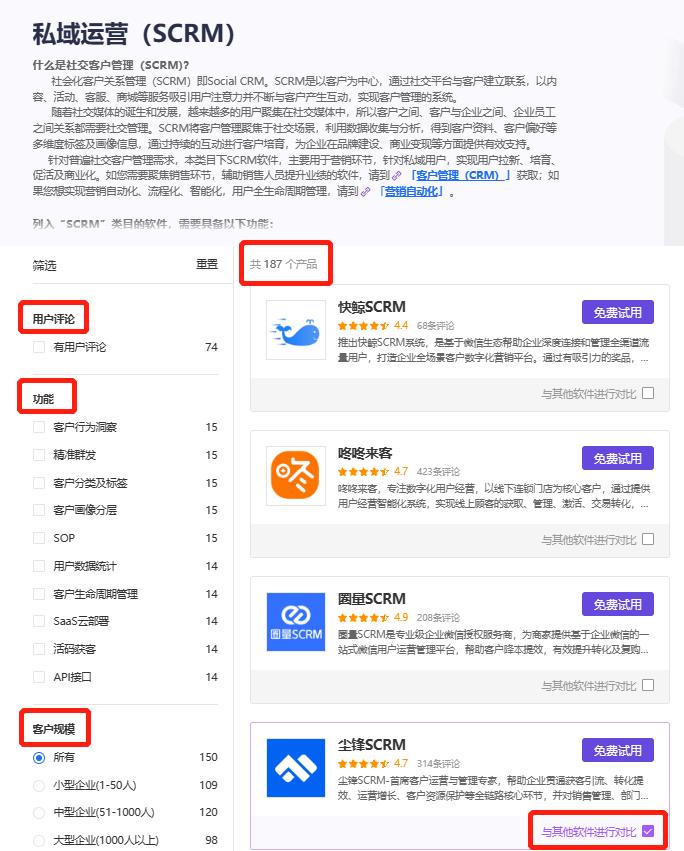Click the 快鲸SCRM whale logo
684x851 pixels.
pyautogui.click(x=296, y=329)
